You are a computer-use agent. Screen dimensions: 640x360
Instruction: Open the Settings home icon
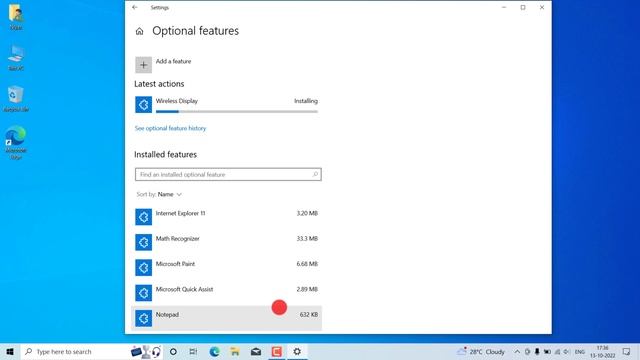tap(139, 31)
